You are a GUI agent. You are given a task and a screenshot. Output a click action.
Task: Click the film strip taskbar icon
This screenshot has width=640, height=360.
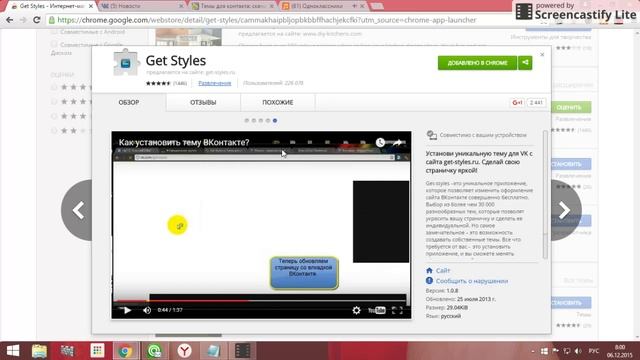click(242, 351)
